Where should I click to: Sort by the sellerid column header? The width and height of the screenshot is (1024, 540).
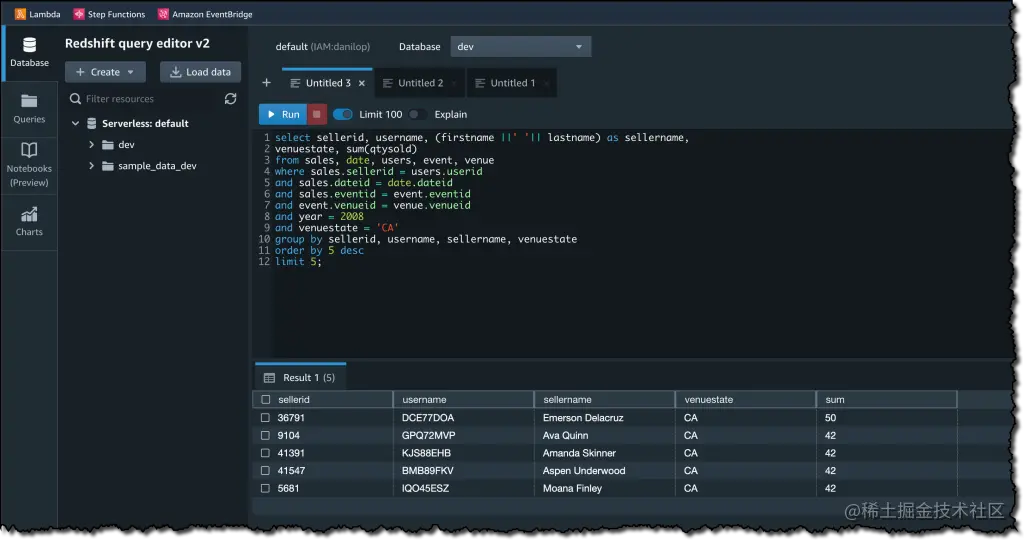pyautogui.click(x=323, y=400)
